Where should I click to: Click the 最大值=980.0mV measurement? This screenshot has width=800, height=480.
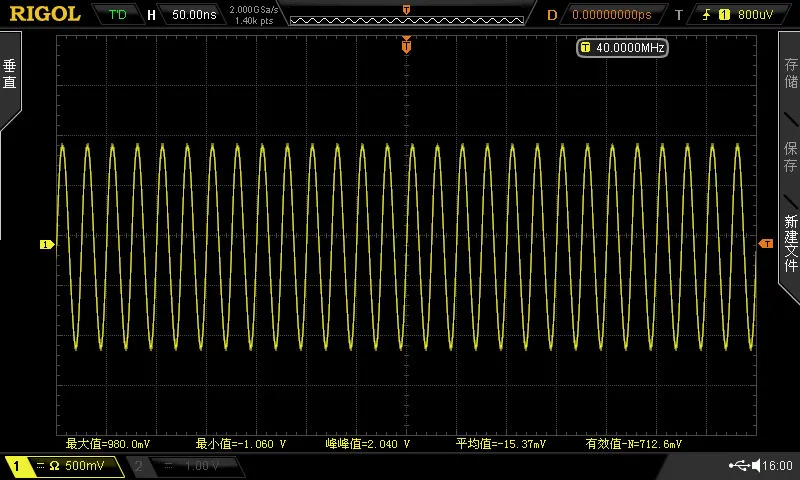[108, 444]
